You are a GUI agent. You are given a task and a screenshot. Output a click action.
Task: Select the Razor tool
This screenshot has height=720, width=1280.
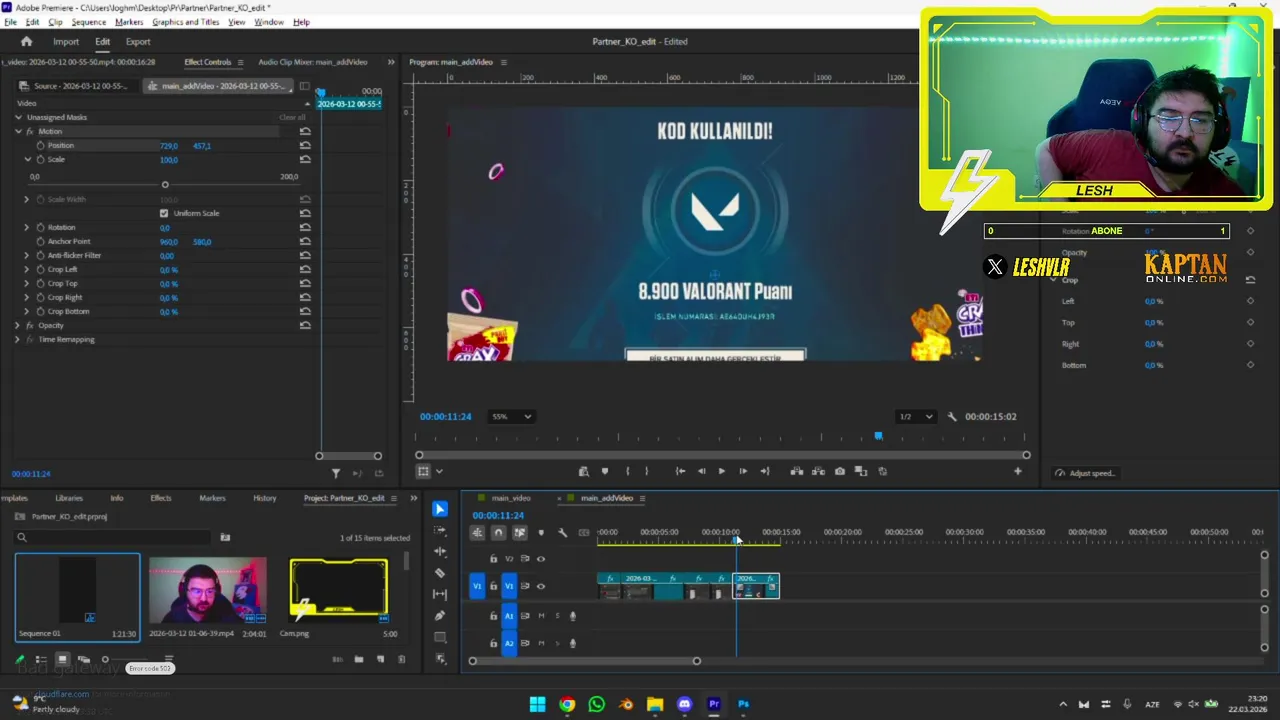point(440,573)
